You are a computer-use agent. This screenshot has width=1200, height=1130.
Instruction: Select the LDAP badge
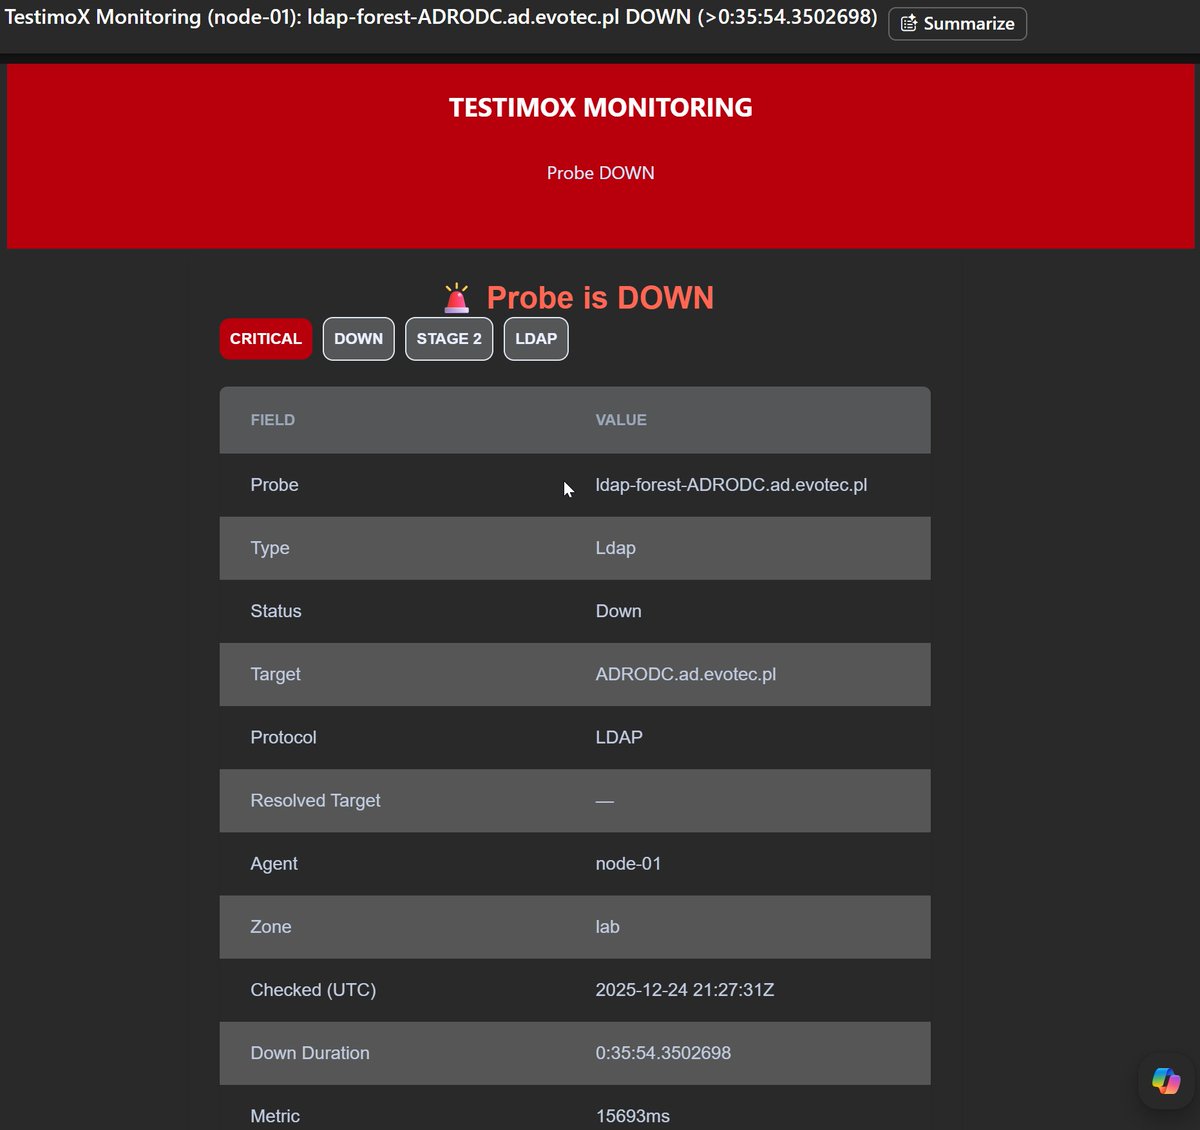coord(536,339)
